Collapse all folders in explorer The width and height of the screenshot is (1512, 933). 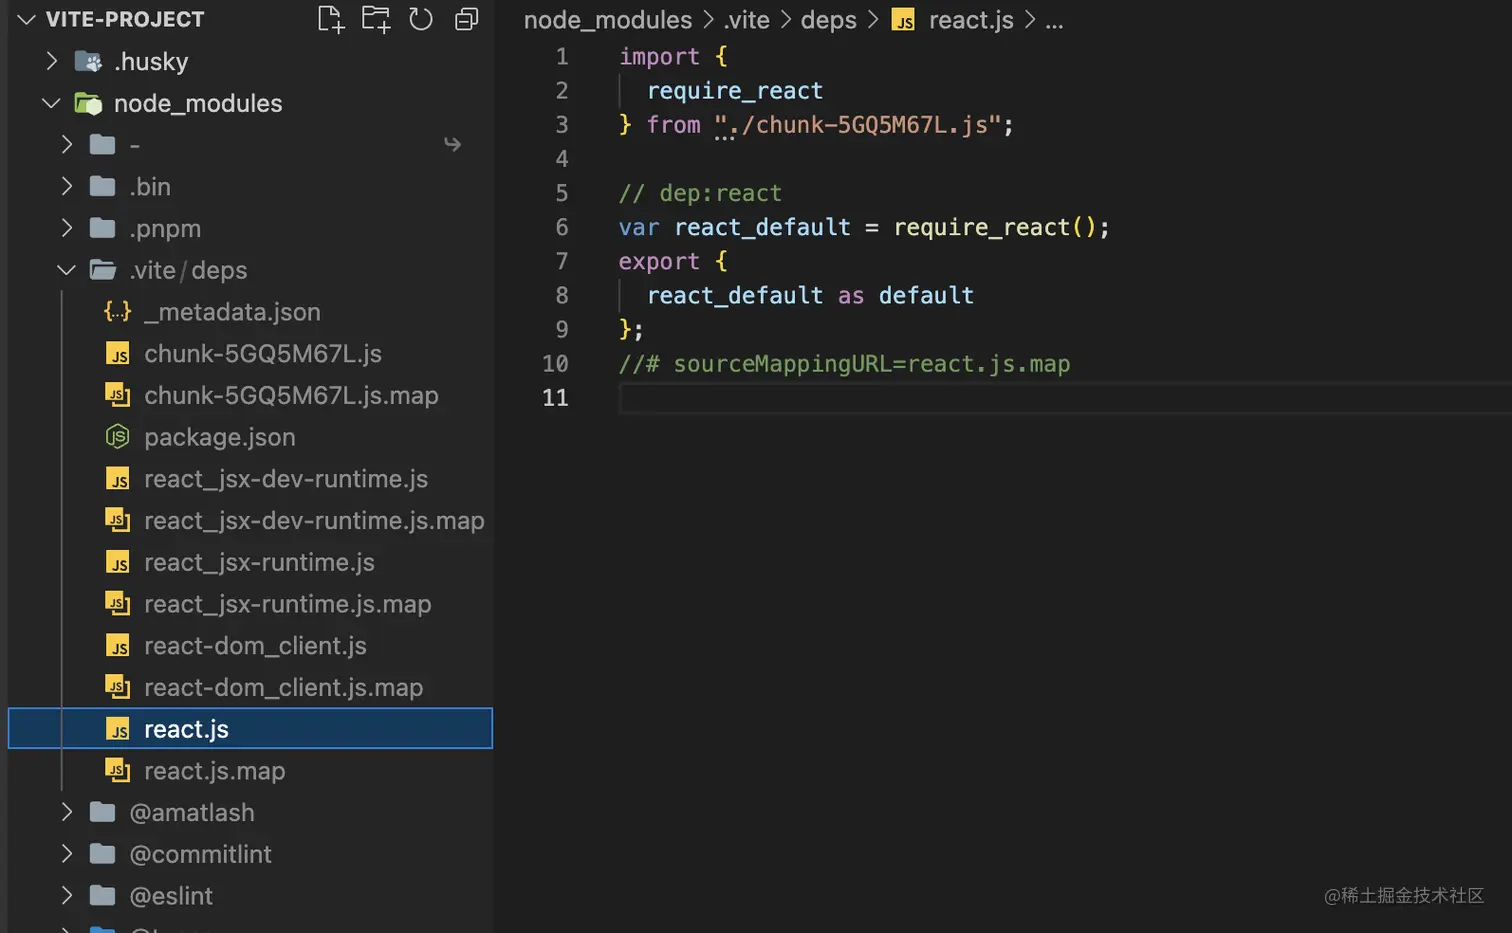pyautogui.click(x=466, y=19)
